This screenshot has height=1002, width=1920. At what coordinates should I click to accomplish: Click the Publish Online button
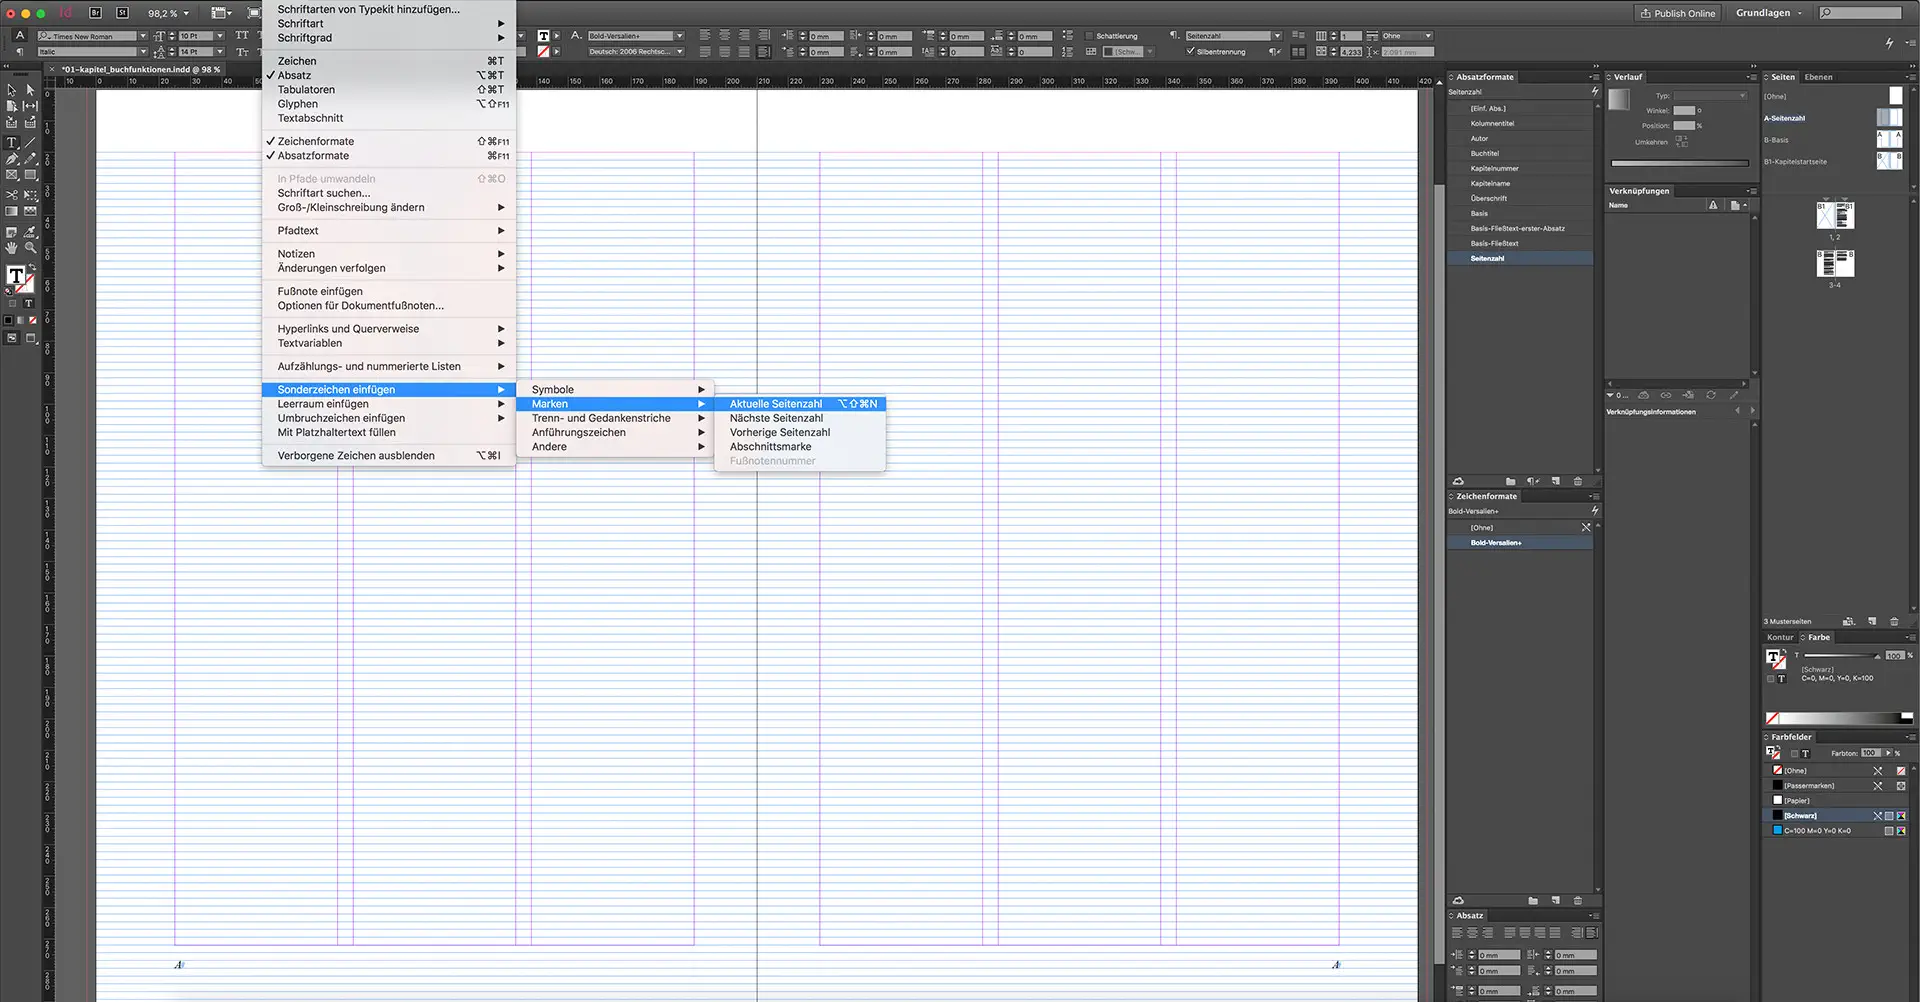click(x=1677, y=13)
